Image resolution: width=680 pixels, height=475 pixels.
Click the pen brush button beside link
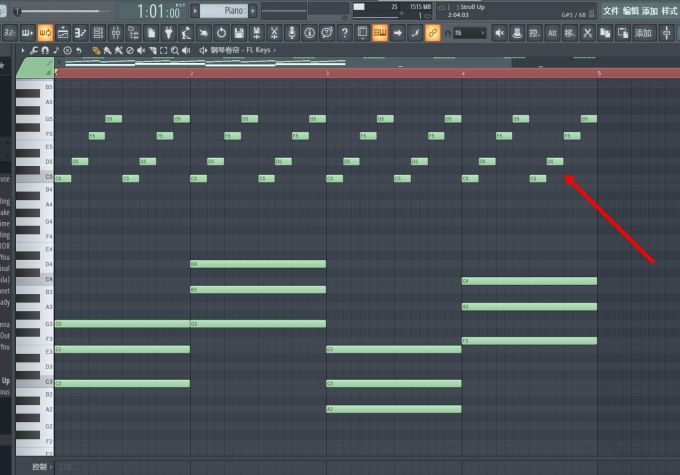(x=415, y=33)
